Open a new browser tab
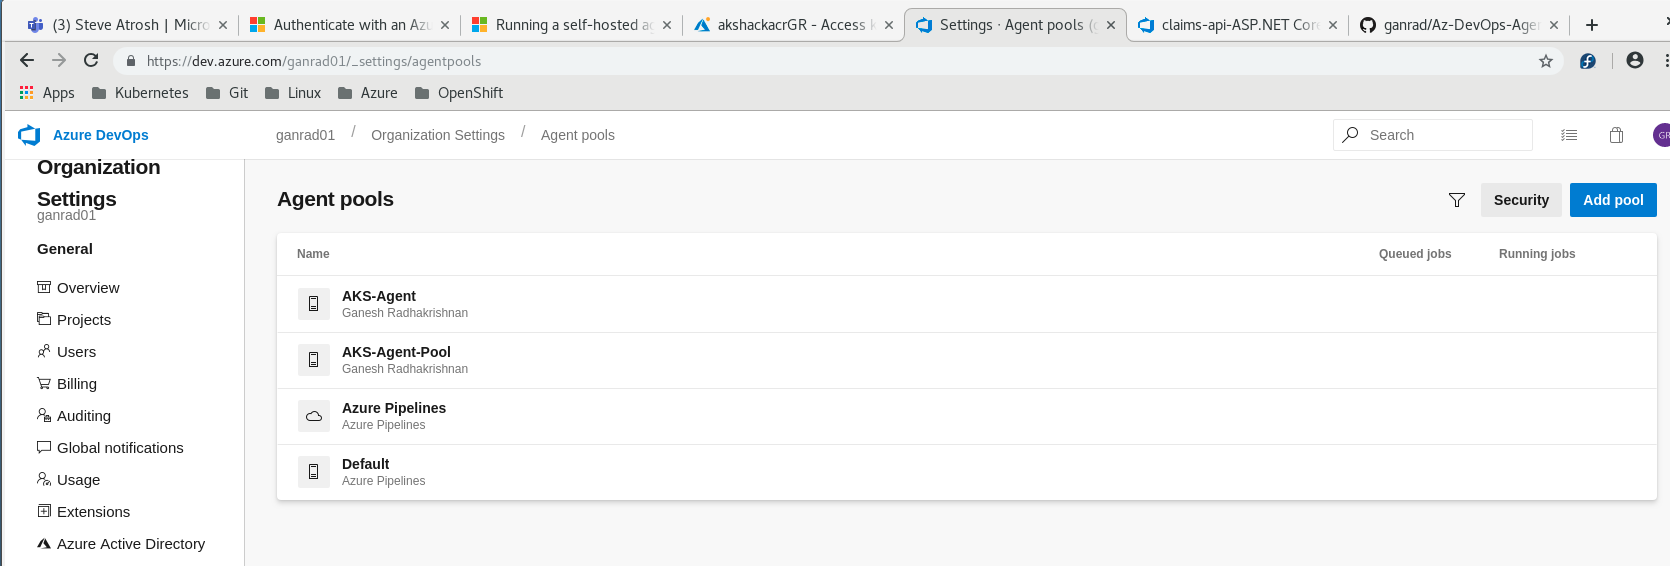The height and width of the screenshot is (566, 1670). coord(1592,25)
